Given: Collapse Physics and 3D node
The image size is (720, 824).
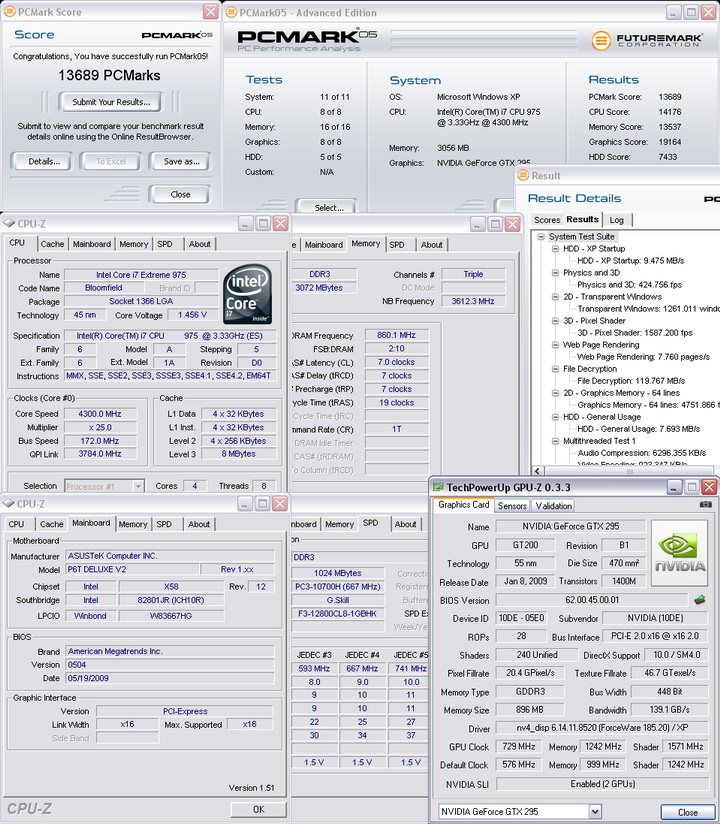Looking at the screenshot, I should coord(555,273).
